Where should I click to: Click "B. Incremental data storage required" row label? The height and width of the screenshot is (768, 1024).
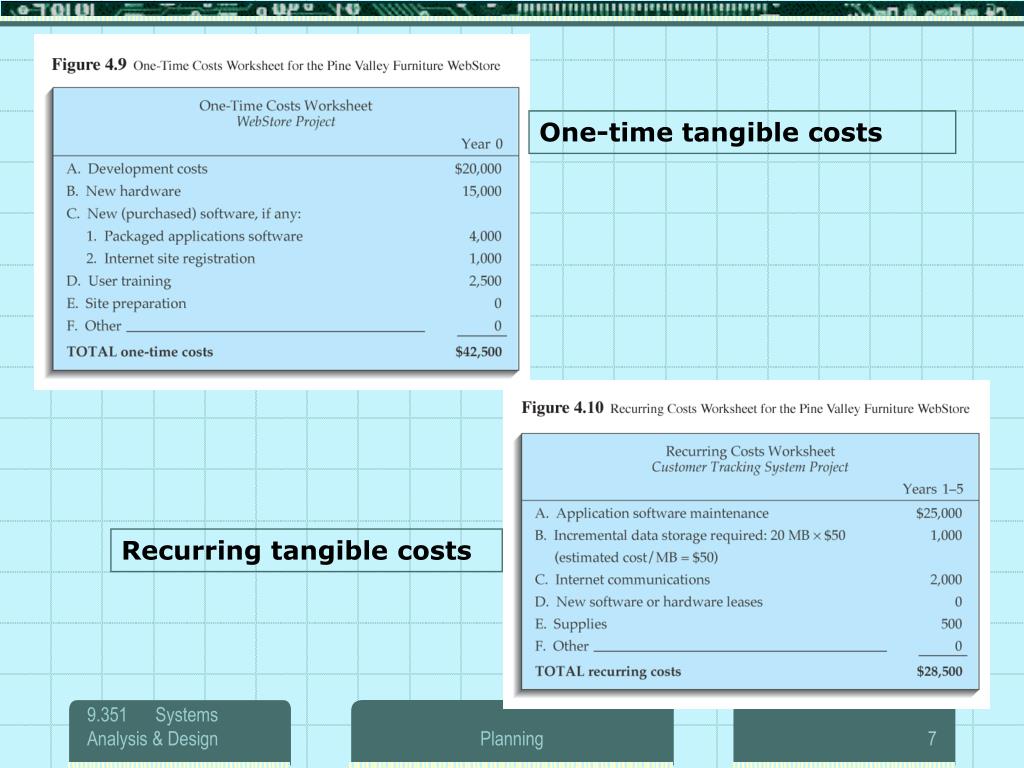point(690,536)
